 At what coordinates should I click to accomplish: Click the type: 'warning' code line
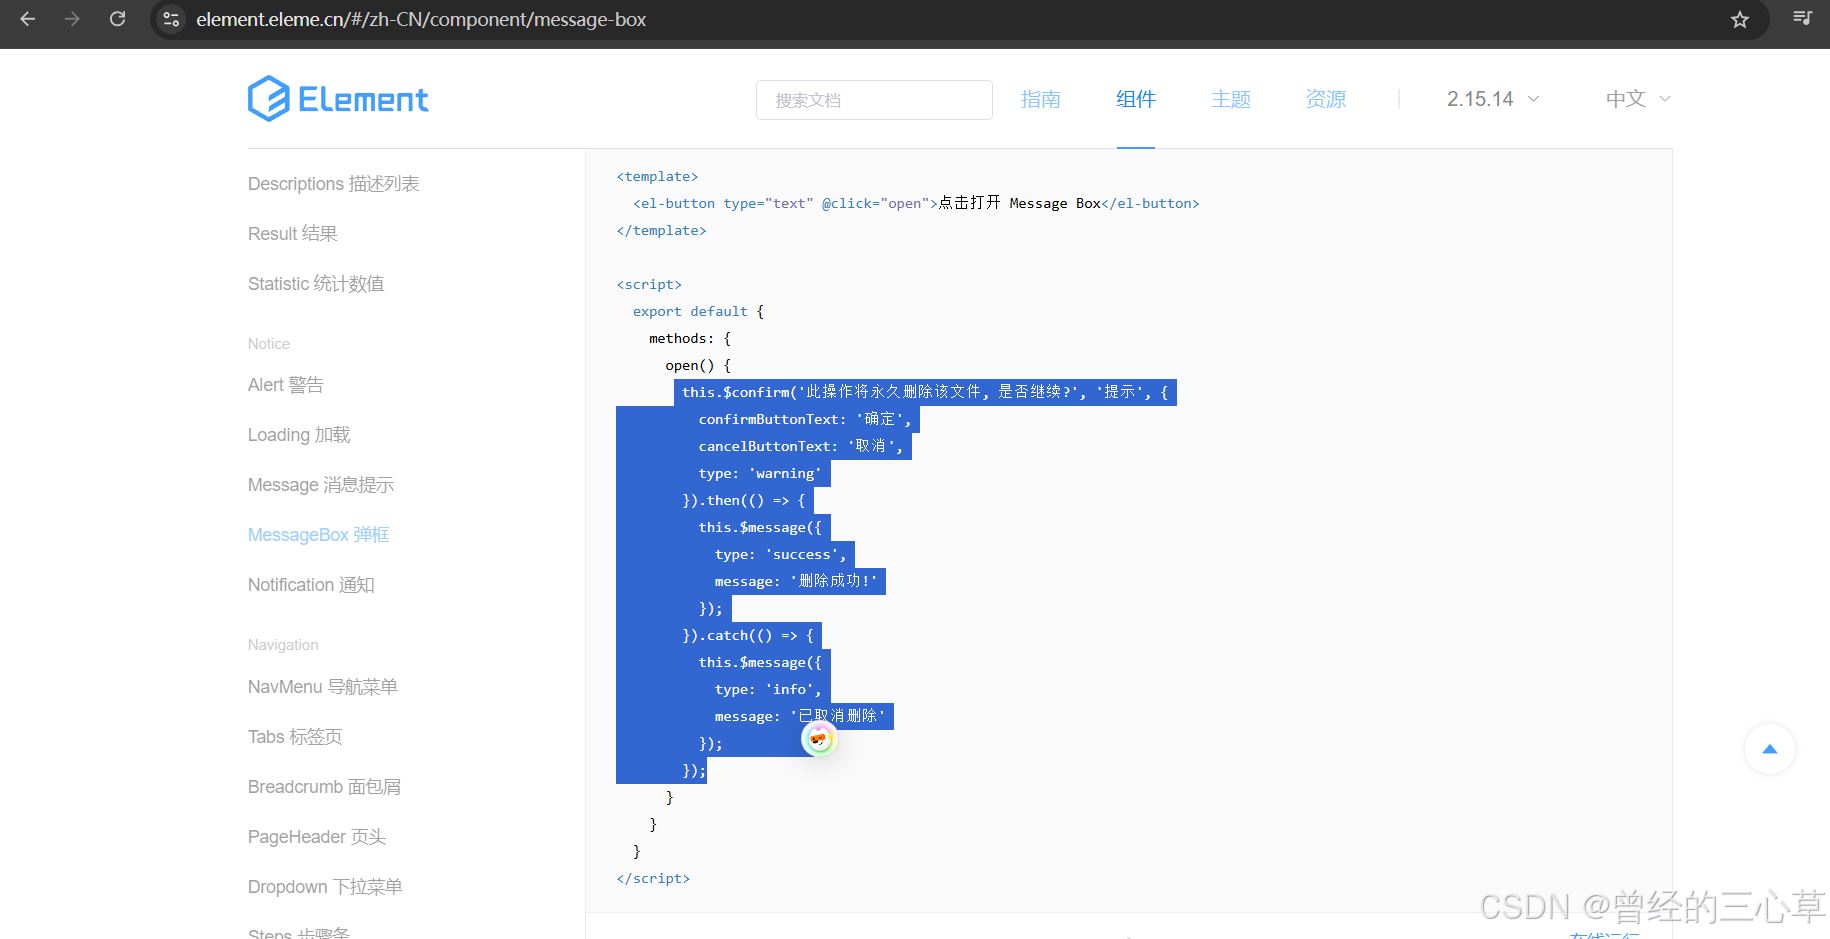coord(760,474)
